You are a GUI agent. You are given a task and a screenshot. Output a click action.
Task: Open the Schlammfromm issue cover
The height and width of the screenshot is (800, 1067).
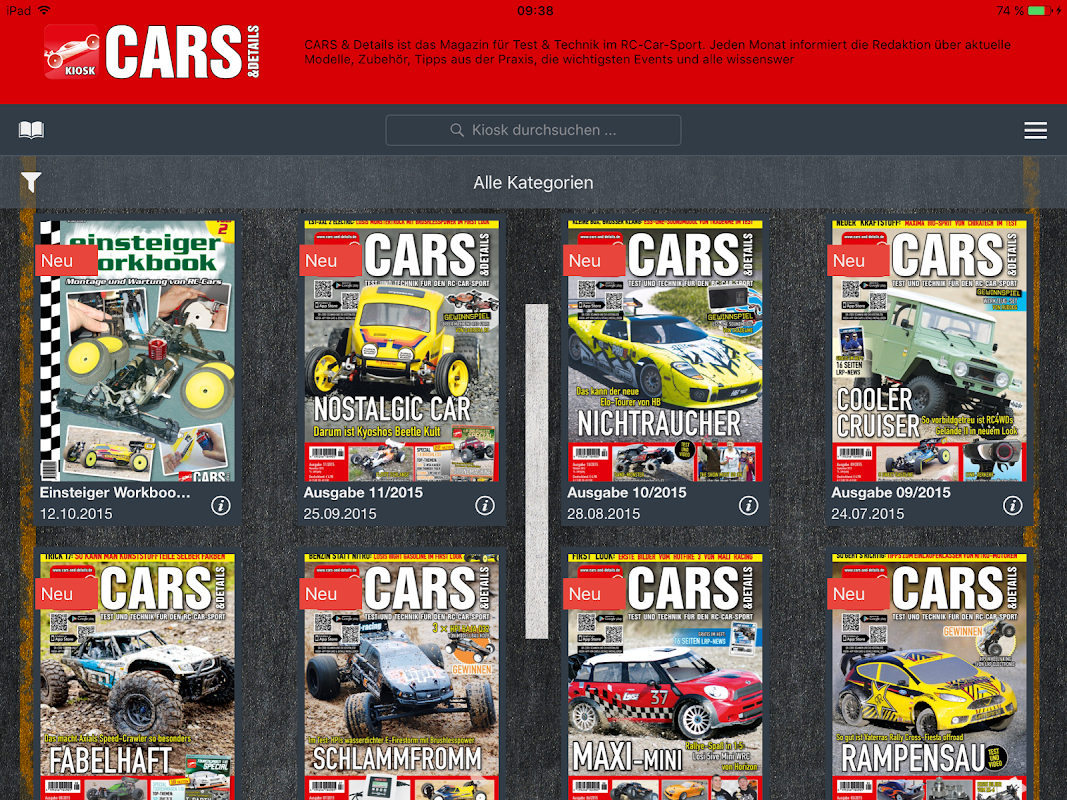point(401,677)
